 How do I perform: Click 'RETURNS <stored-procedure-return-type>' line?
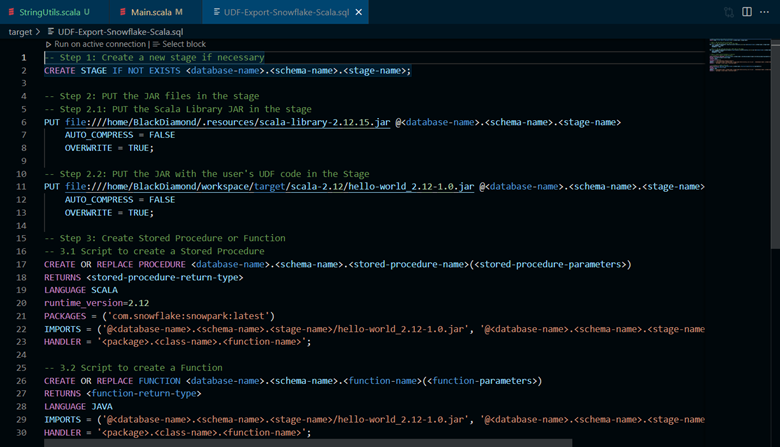tap(143, 277)
